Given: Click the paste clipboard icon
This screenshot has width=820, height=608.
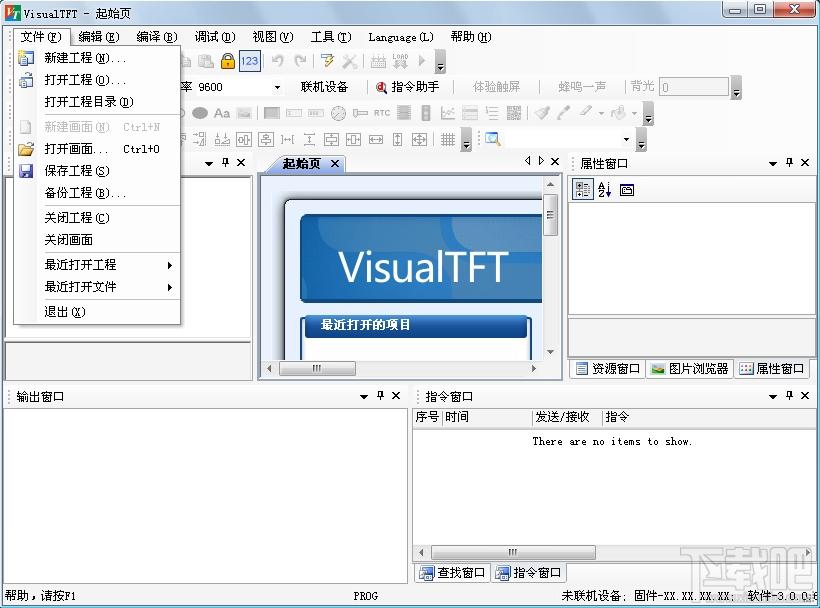Looking at the screenshot, I should point(206,61).
